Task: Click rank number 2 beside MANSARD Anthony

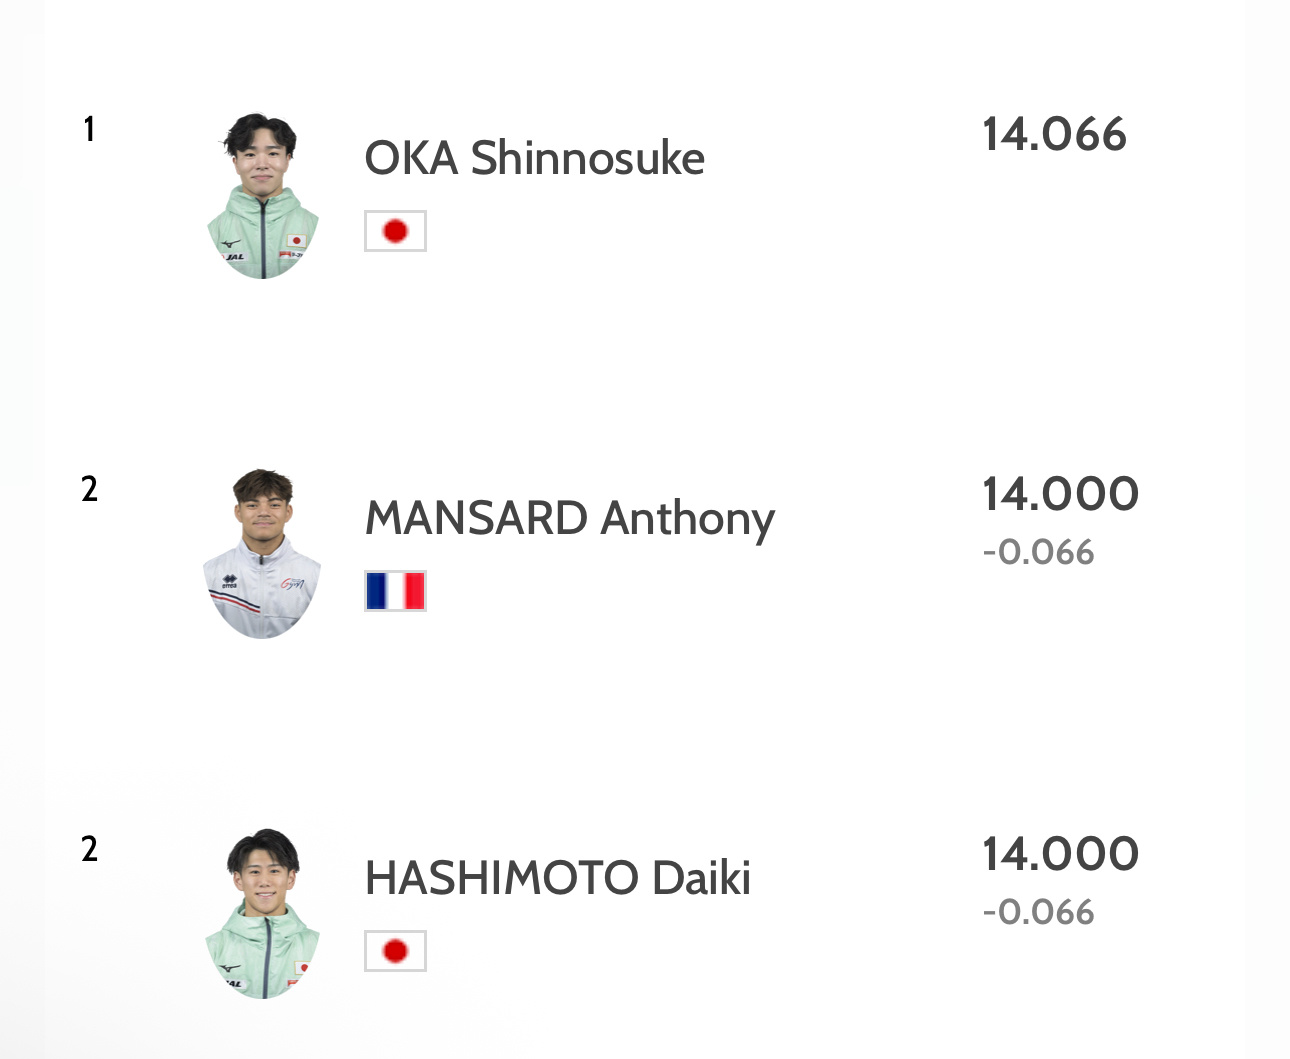Action: [x=89, y=489]
